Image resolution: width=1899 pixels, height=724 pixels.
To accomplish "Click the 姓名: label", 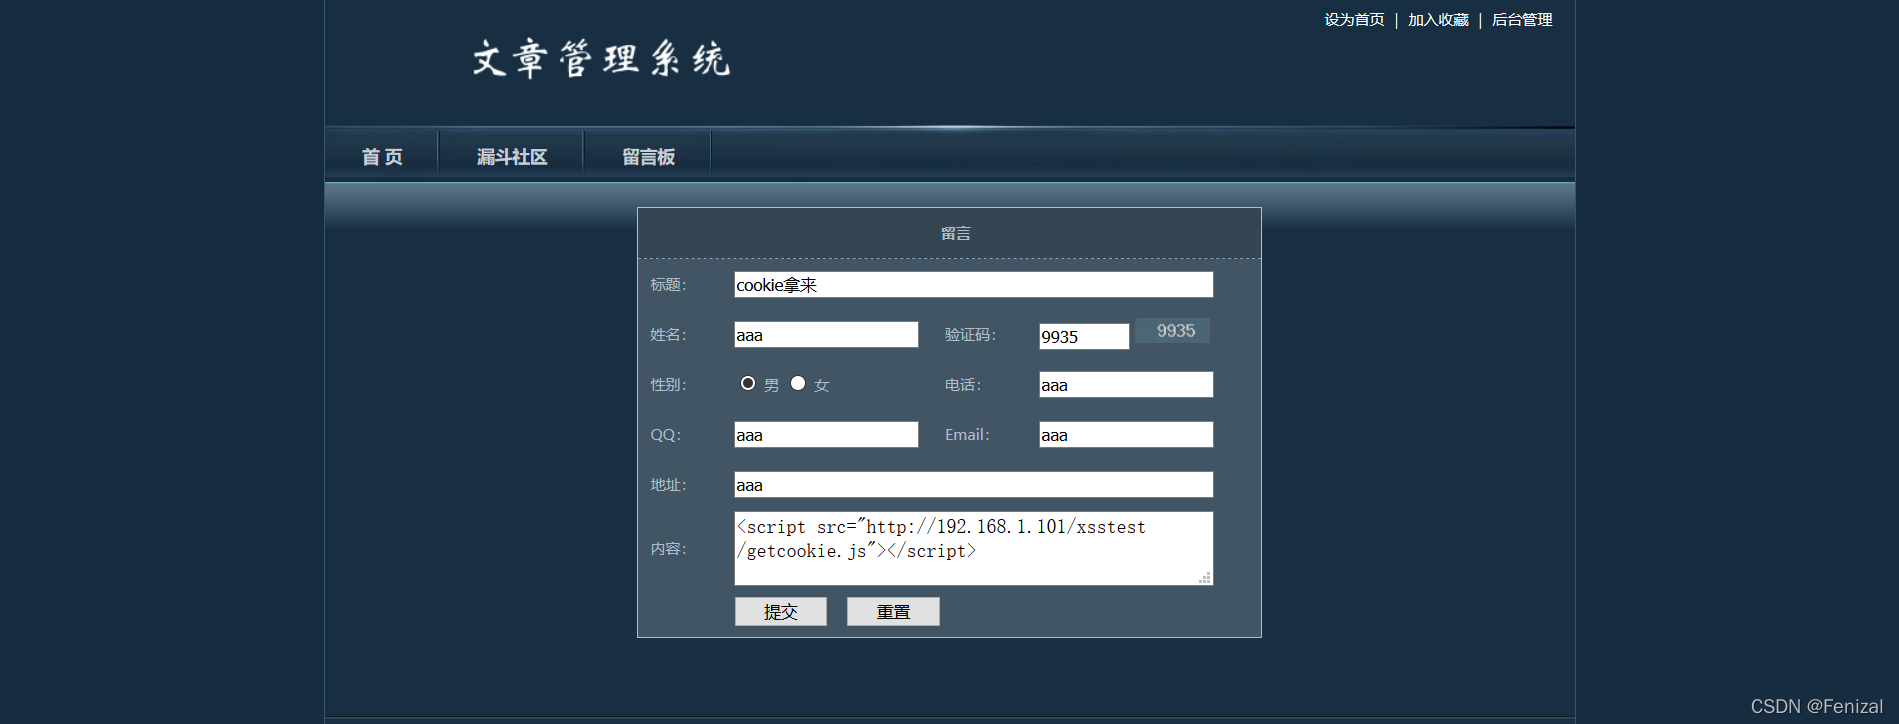I will coord(668,335).
